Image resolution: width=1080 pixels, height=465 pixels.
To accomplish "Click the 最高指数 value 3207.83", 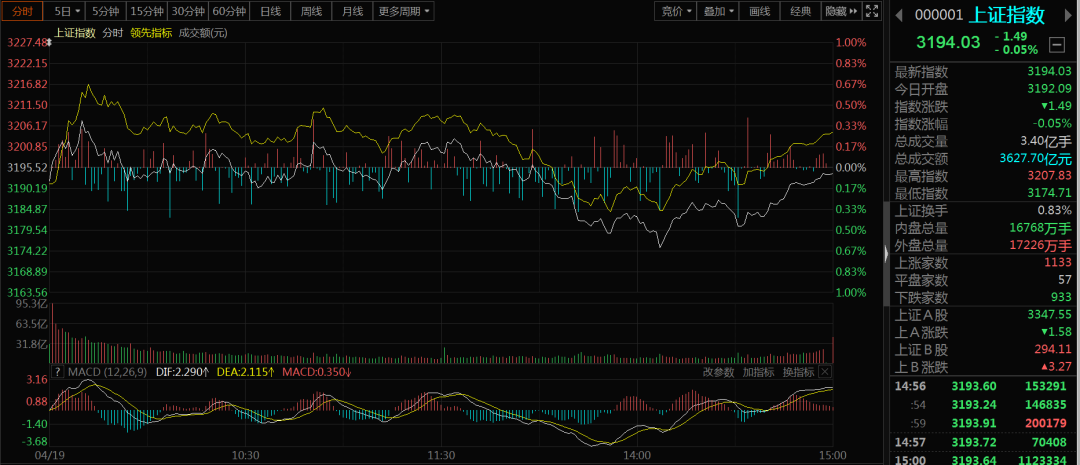I will pos(1049,176).
